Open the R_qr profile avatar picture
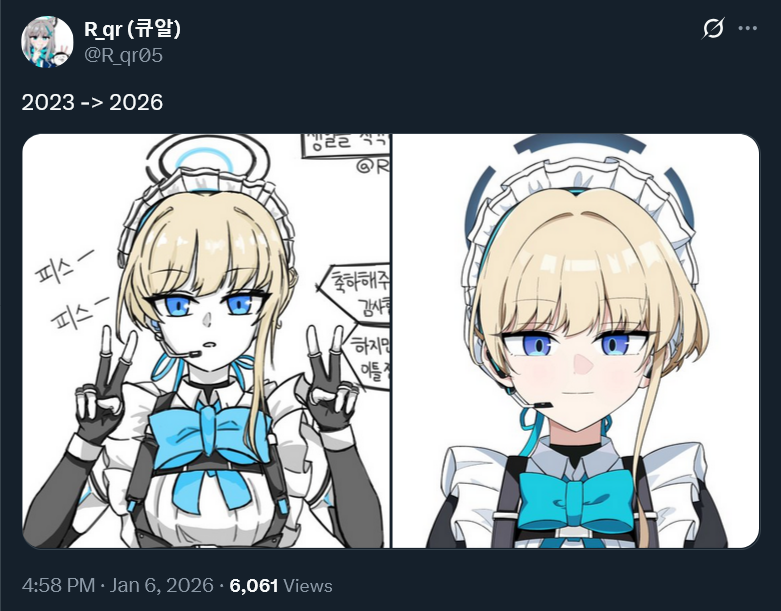 tap(47, 42)
